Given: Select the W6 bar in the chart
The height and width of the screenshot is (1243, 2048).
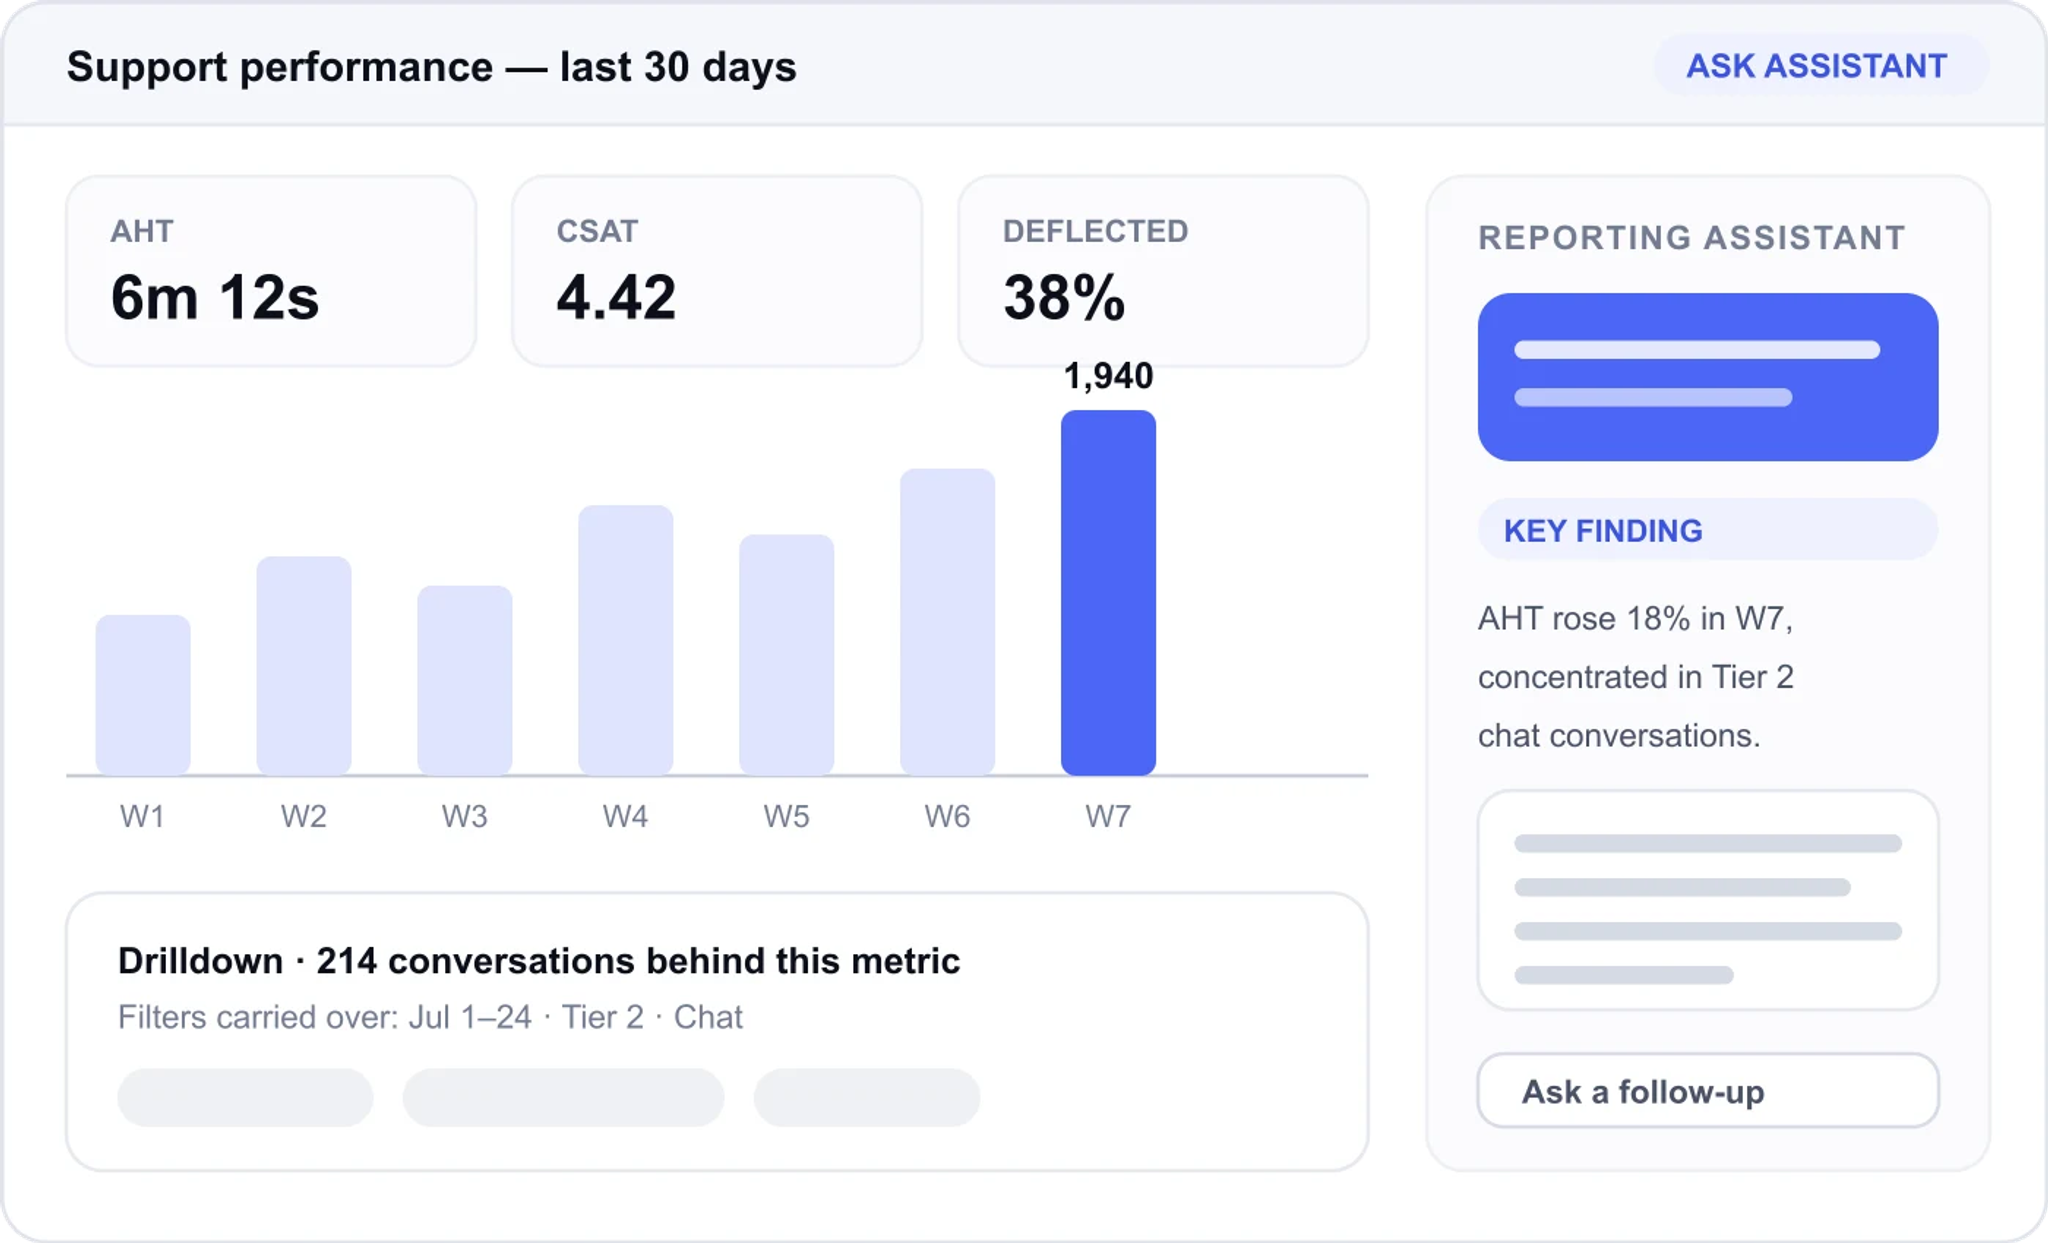Looking at the screenshot, I should [x=948, y=622].
